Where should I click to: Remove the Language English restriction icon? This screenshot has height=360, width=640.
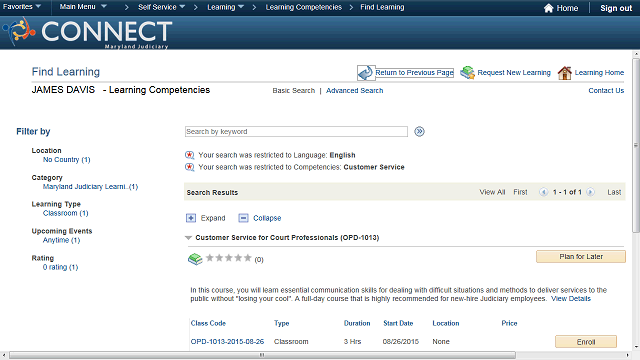coord(189,155)
